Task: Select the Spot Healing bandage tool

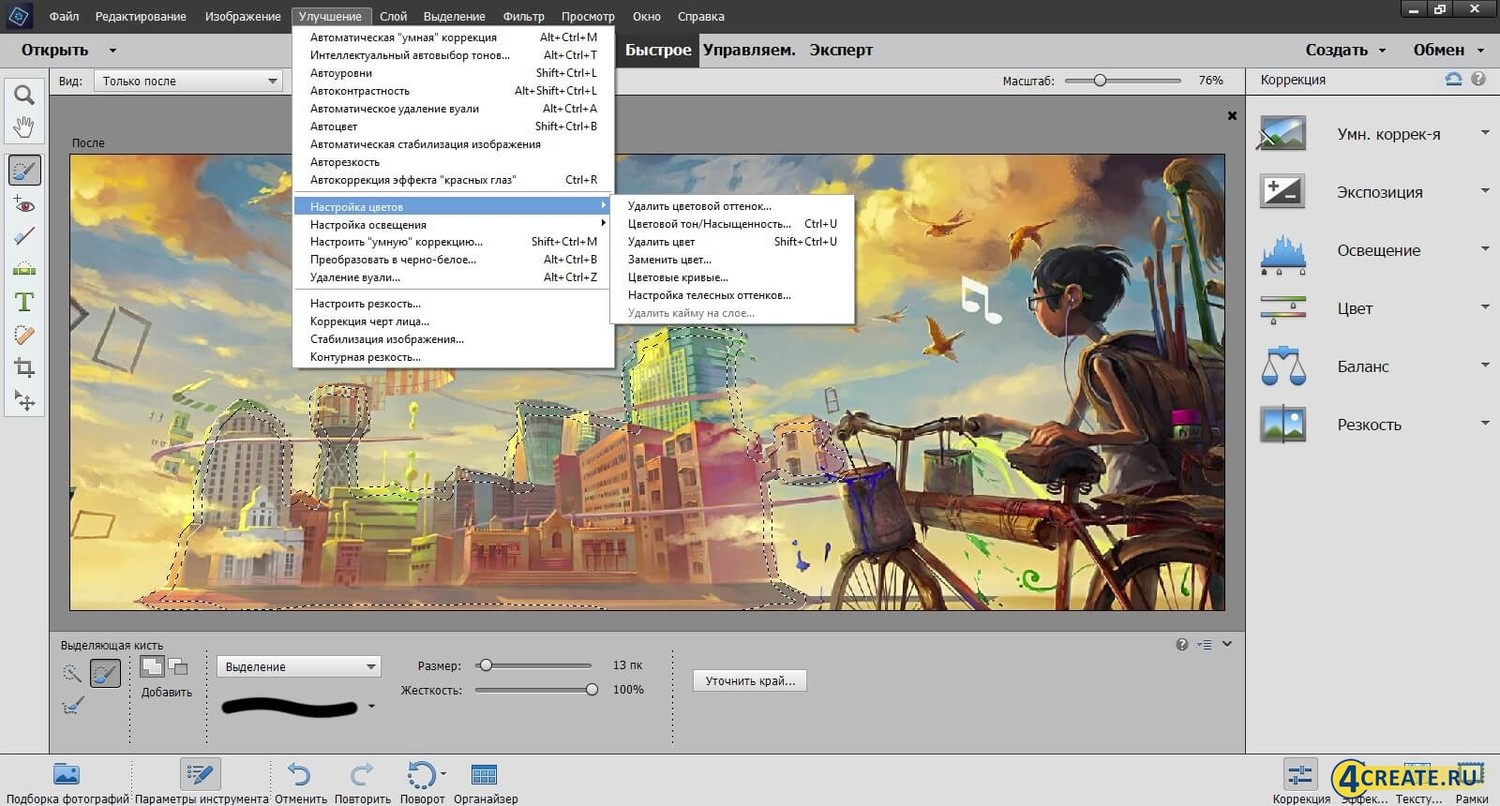Action: [24, 335]
